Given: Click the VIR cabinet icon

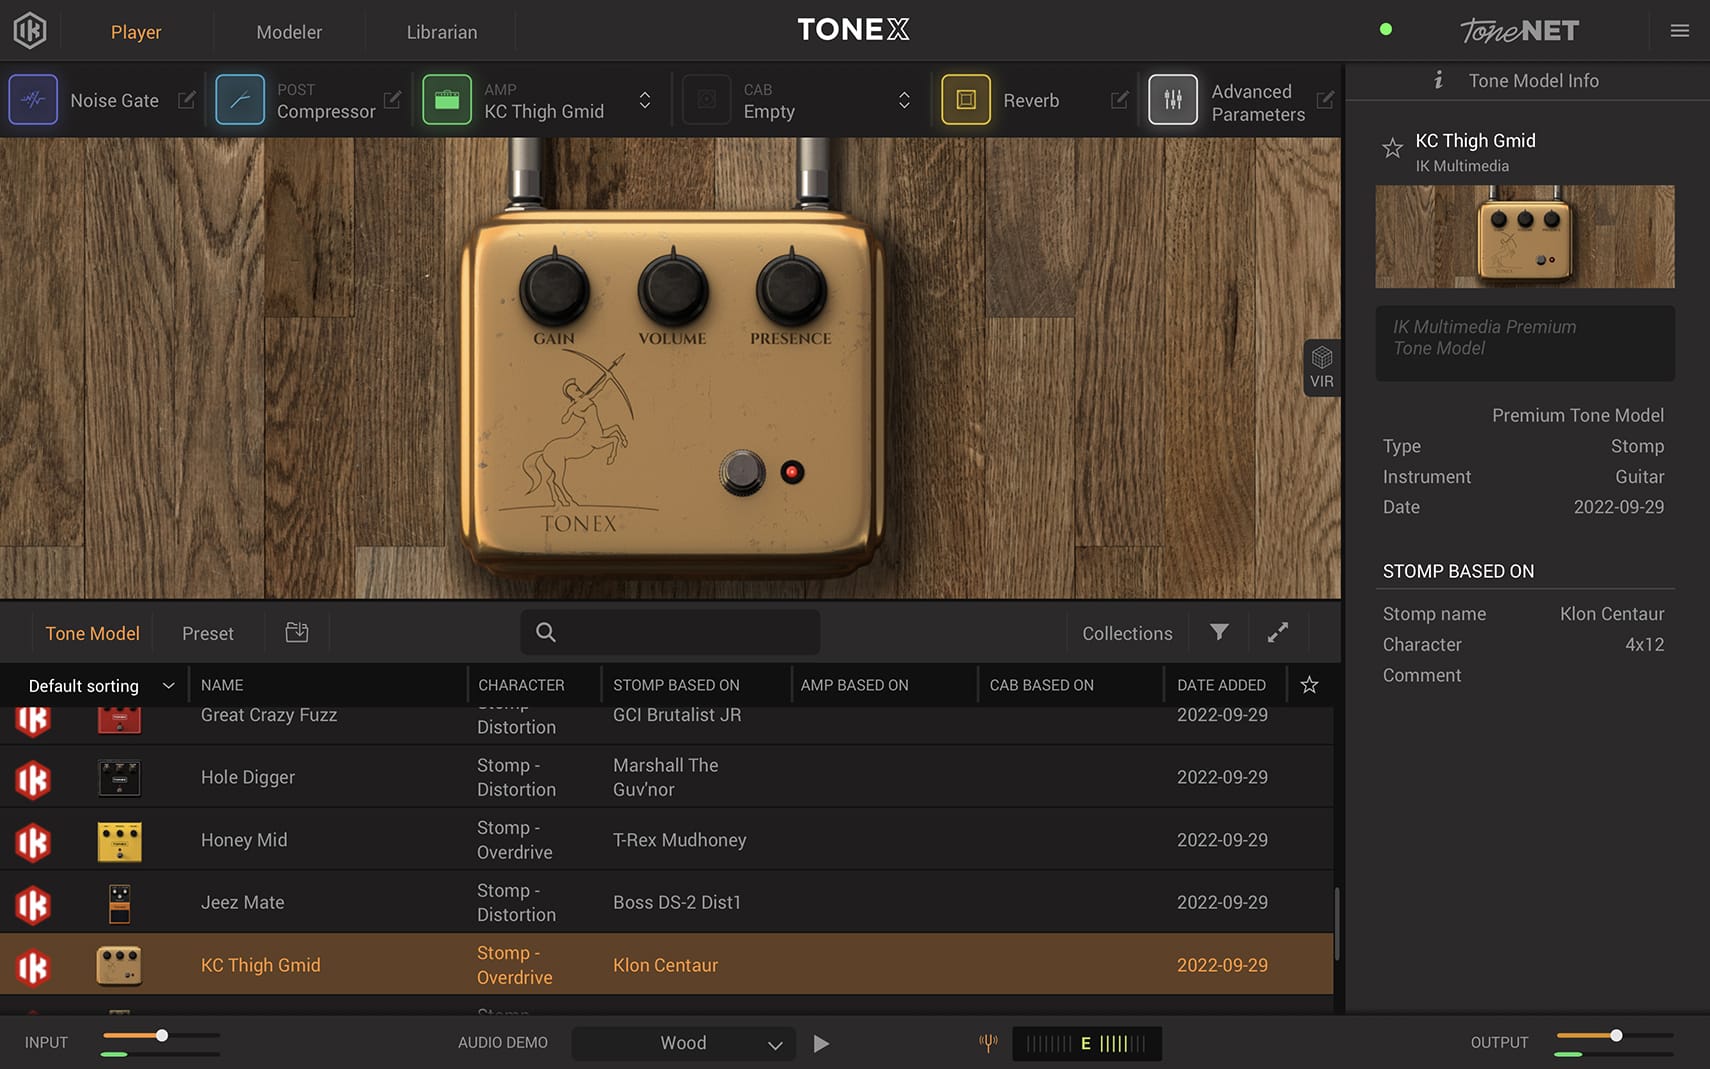Looking at the screenshot, I should (x=1322, y=367).
